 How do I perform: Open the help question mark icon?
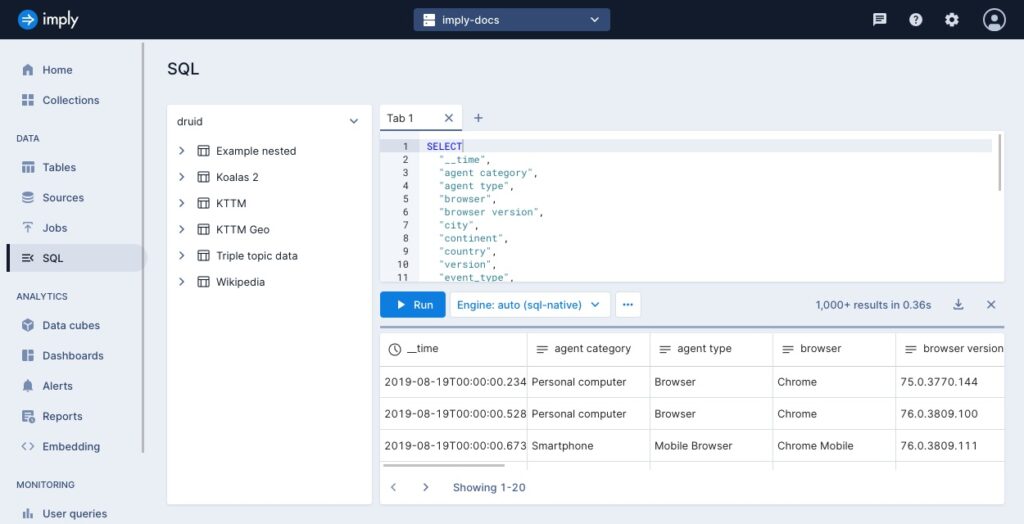916,20
